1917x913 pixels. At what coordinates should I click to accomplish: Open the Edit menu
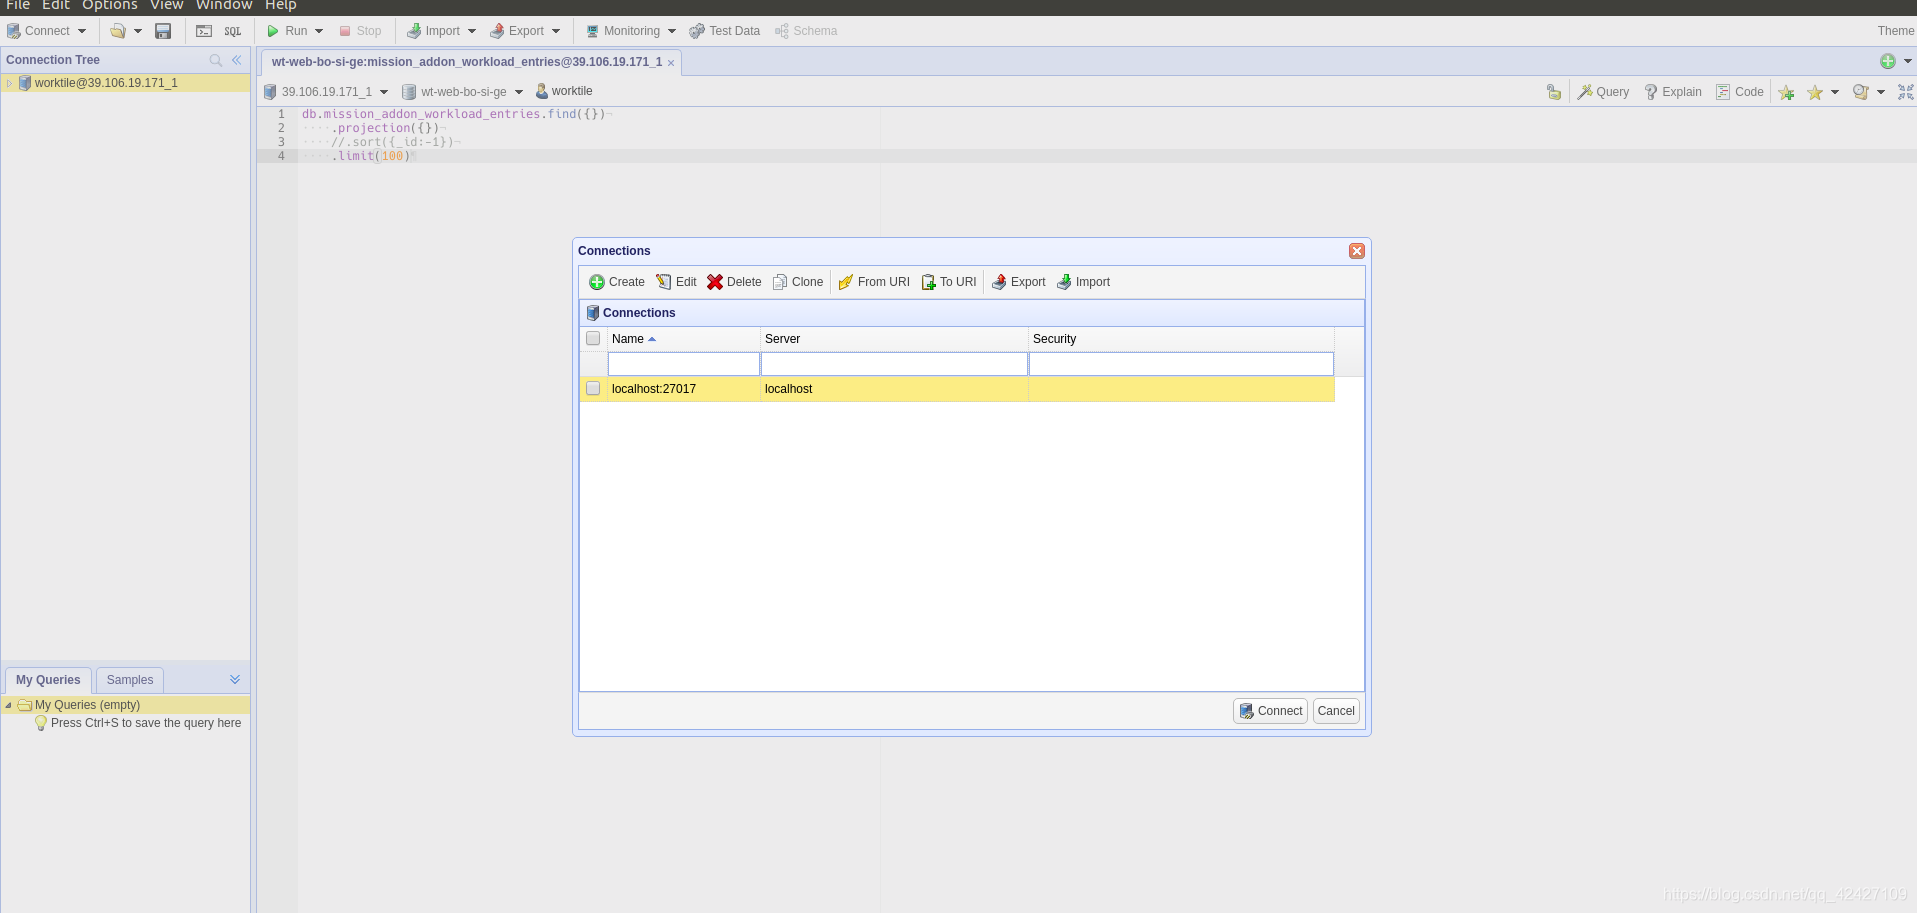tap(56, 5)
